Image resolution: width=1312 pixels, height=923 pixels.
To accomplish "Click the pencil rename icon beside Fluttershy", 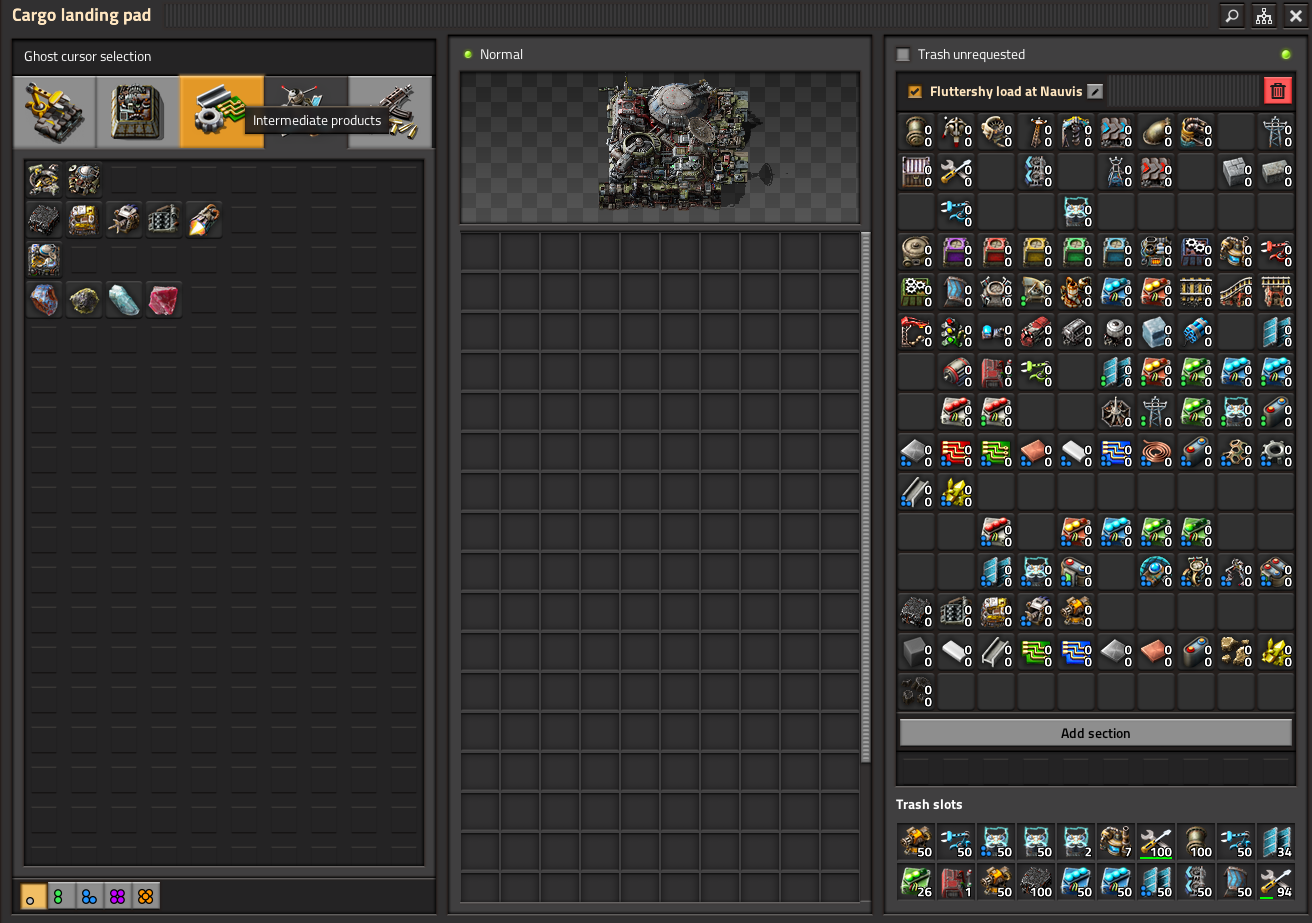I will [1095, 91].
